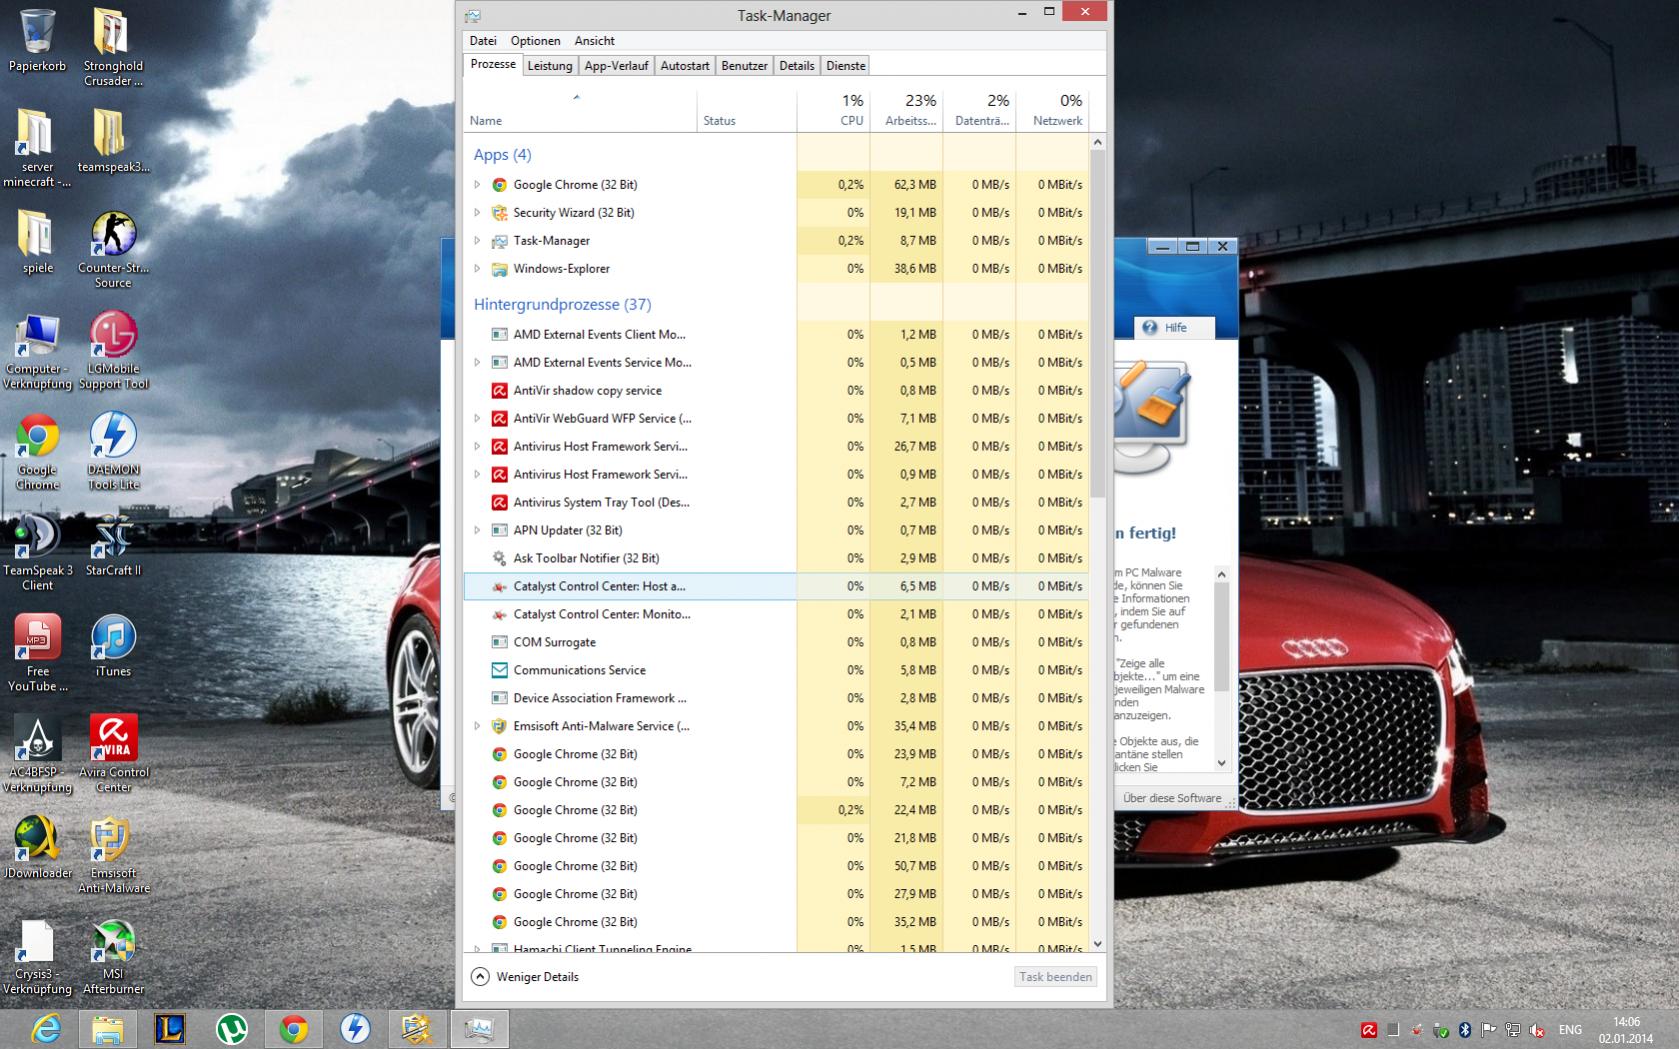Open Google Chrome from the taskbar
The height and width of the screenshot is (1049, 1679).
[294, 1028]
